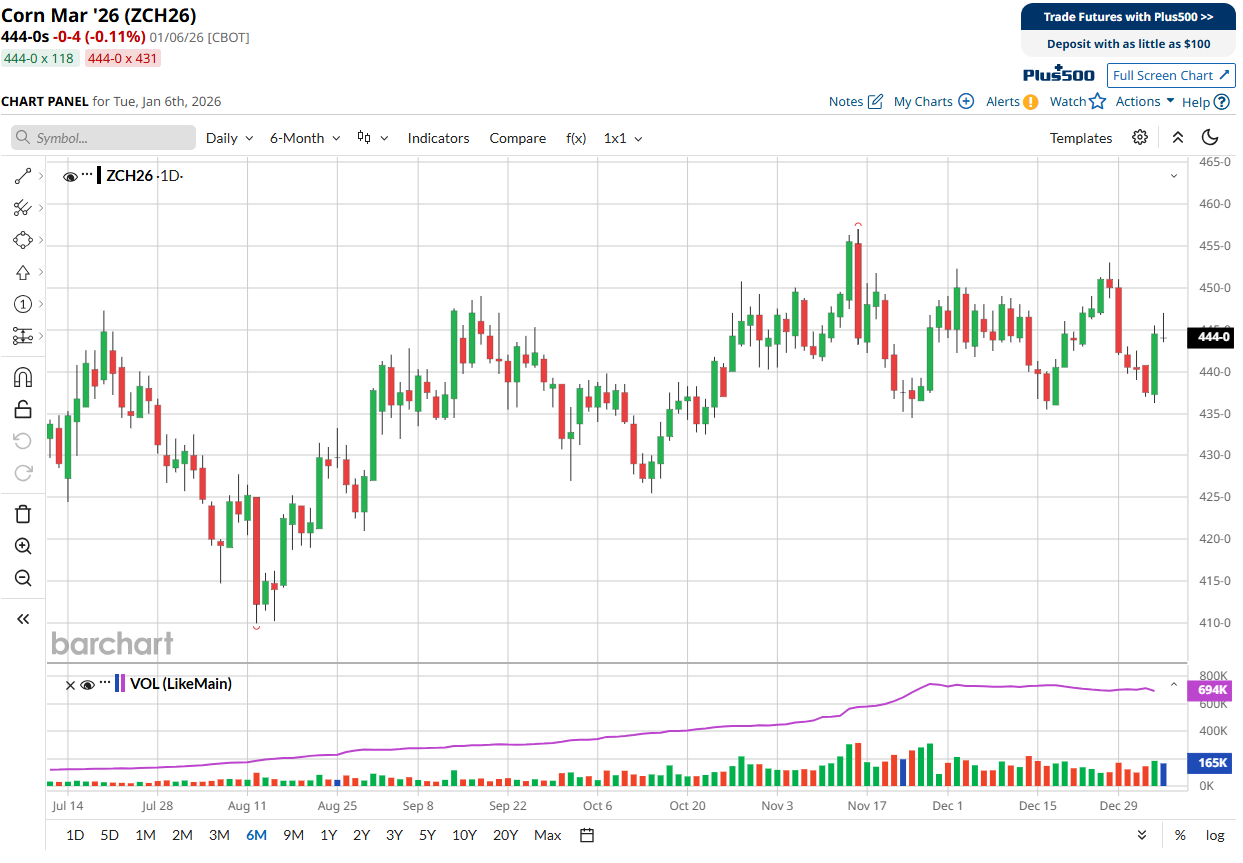Viewport: 1243px width, 863px height.
Task: Select the trend line drawing tool
Action: [x=22, y=176]
